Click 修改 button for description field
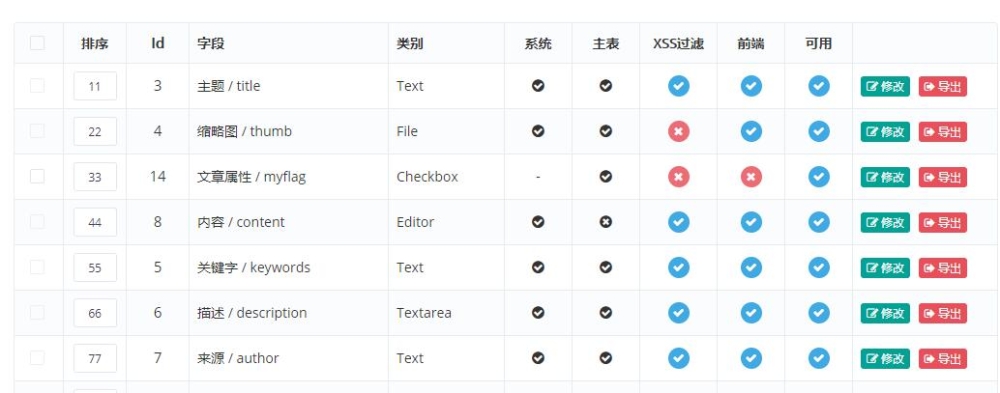 (x=885, y=313)
